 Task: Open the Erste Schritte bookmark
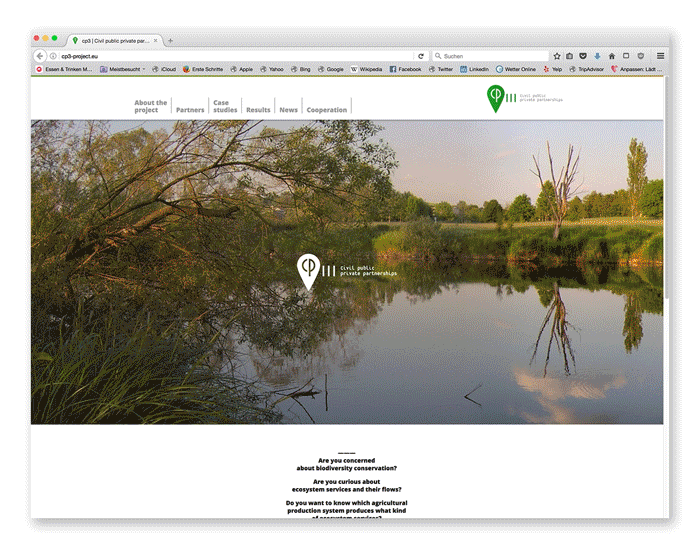pos(203,69)
